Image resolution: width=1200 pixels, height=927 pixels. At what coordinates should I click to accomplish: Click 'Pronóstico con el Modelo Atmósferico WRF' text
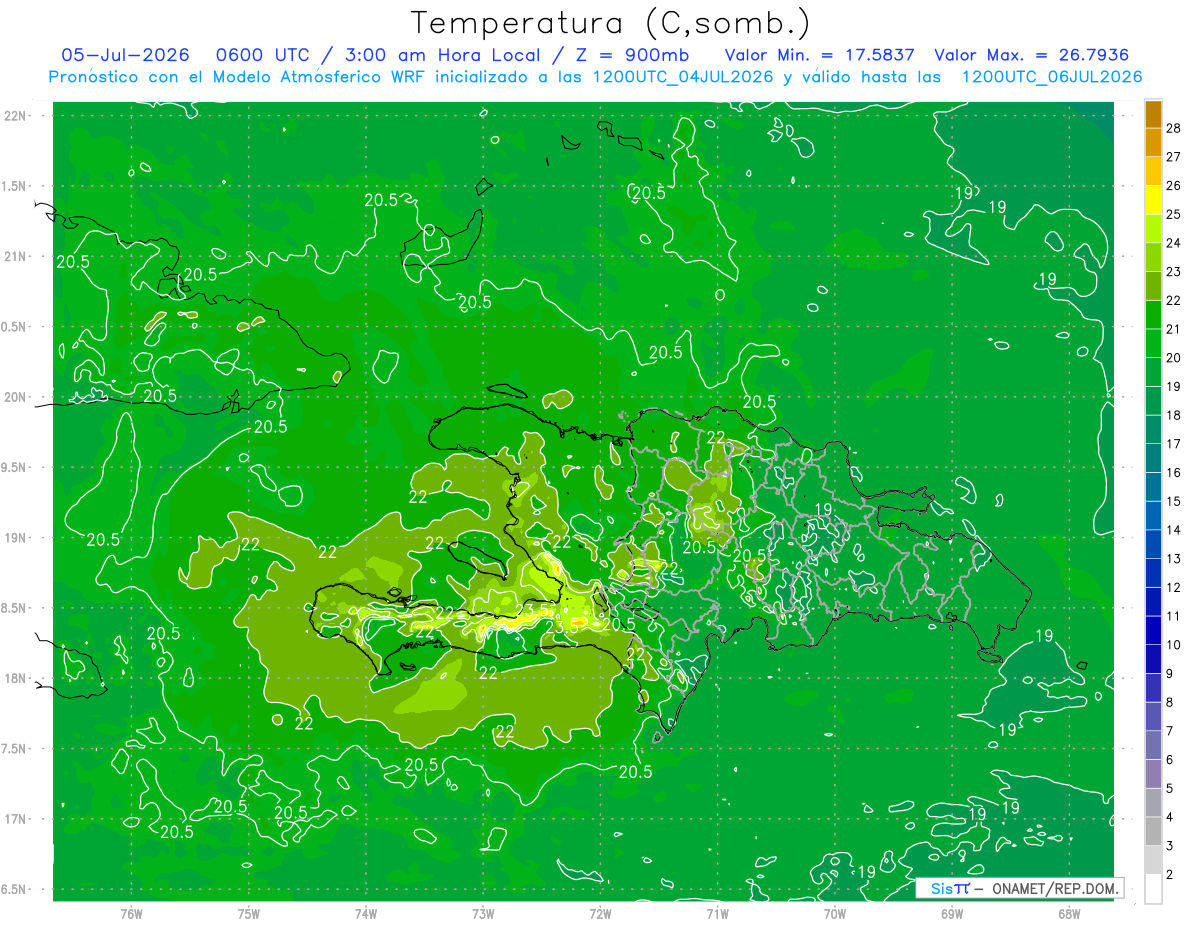tap(237, 77)
